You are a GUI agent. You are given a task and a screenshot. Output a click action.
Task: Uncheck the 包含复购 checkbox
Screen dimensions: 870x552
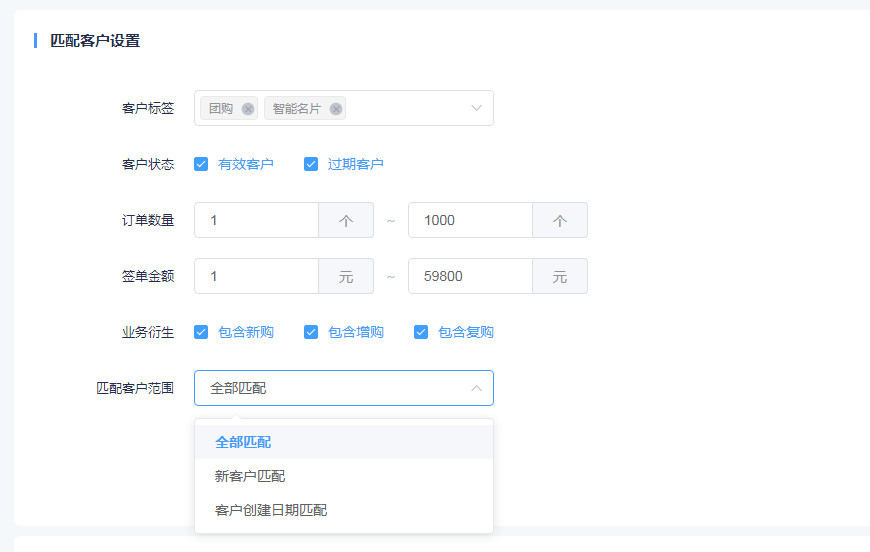coord(421,332)
